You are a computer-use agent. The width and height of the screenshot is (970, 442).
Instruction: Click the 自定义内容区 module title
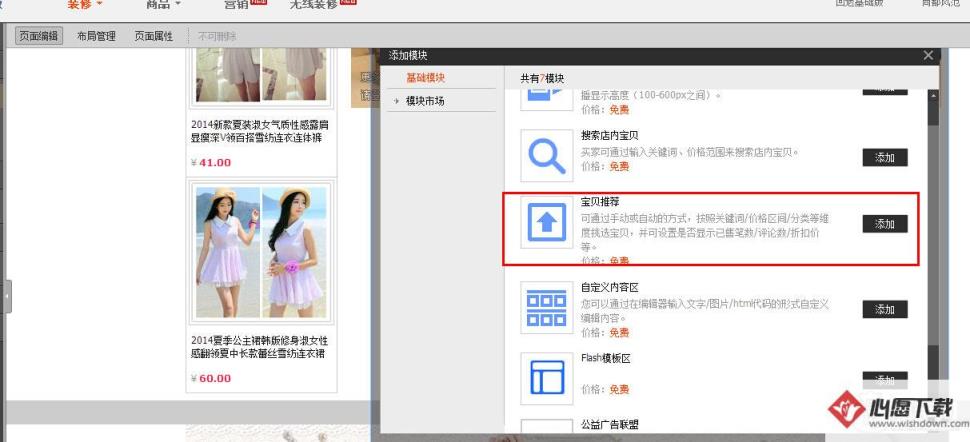[610, 288]
